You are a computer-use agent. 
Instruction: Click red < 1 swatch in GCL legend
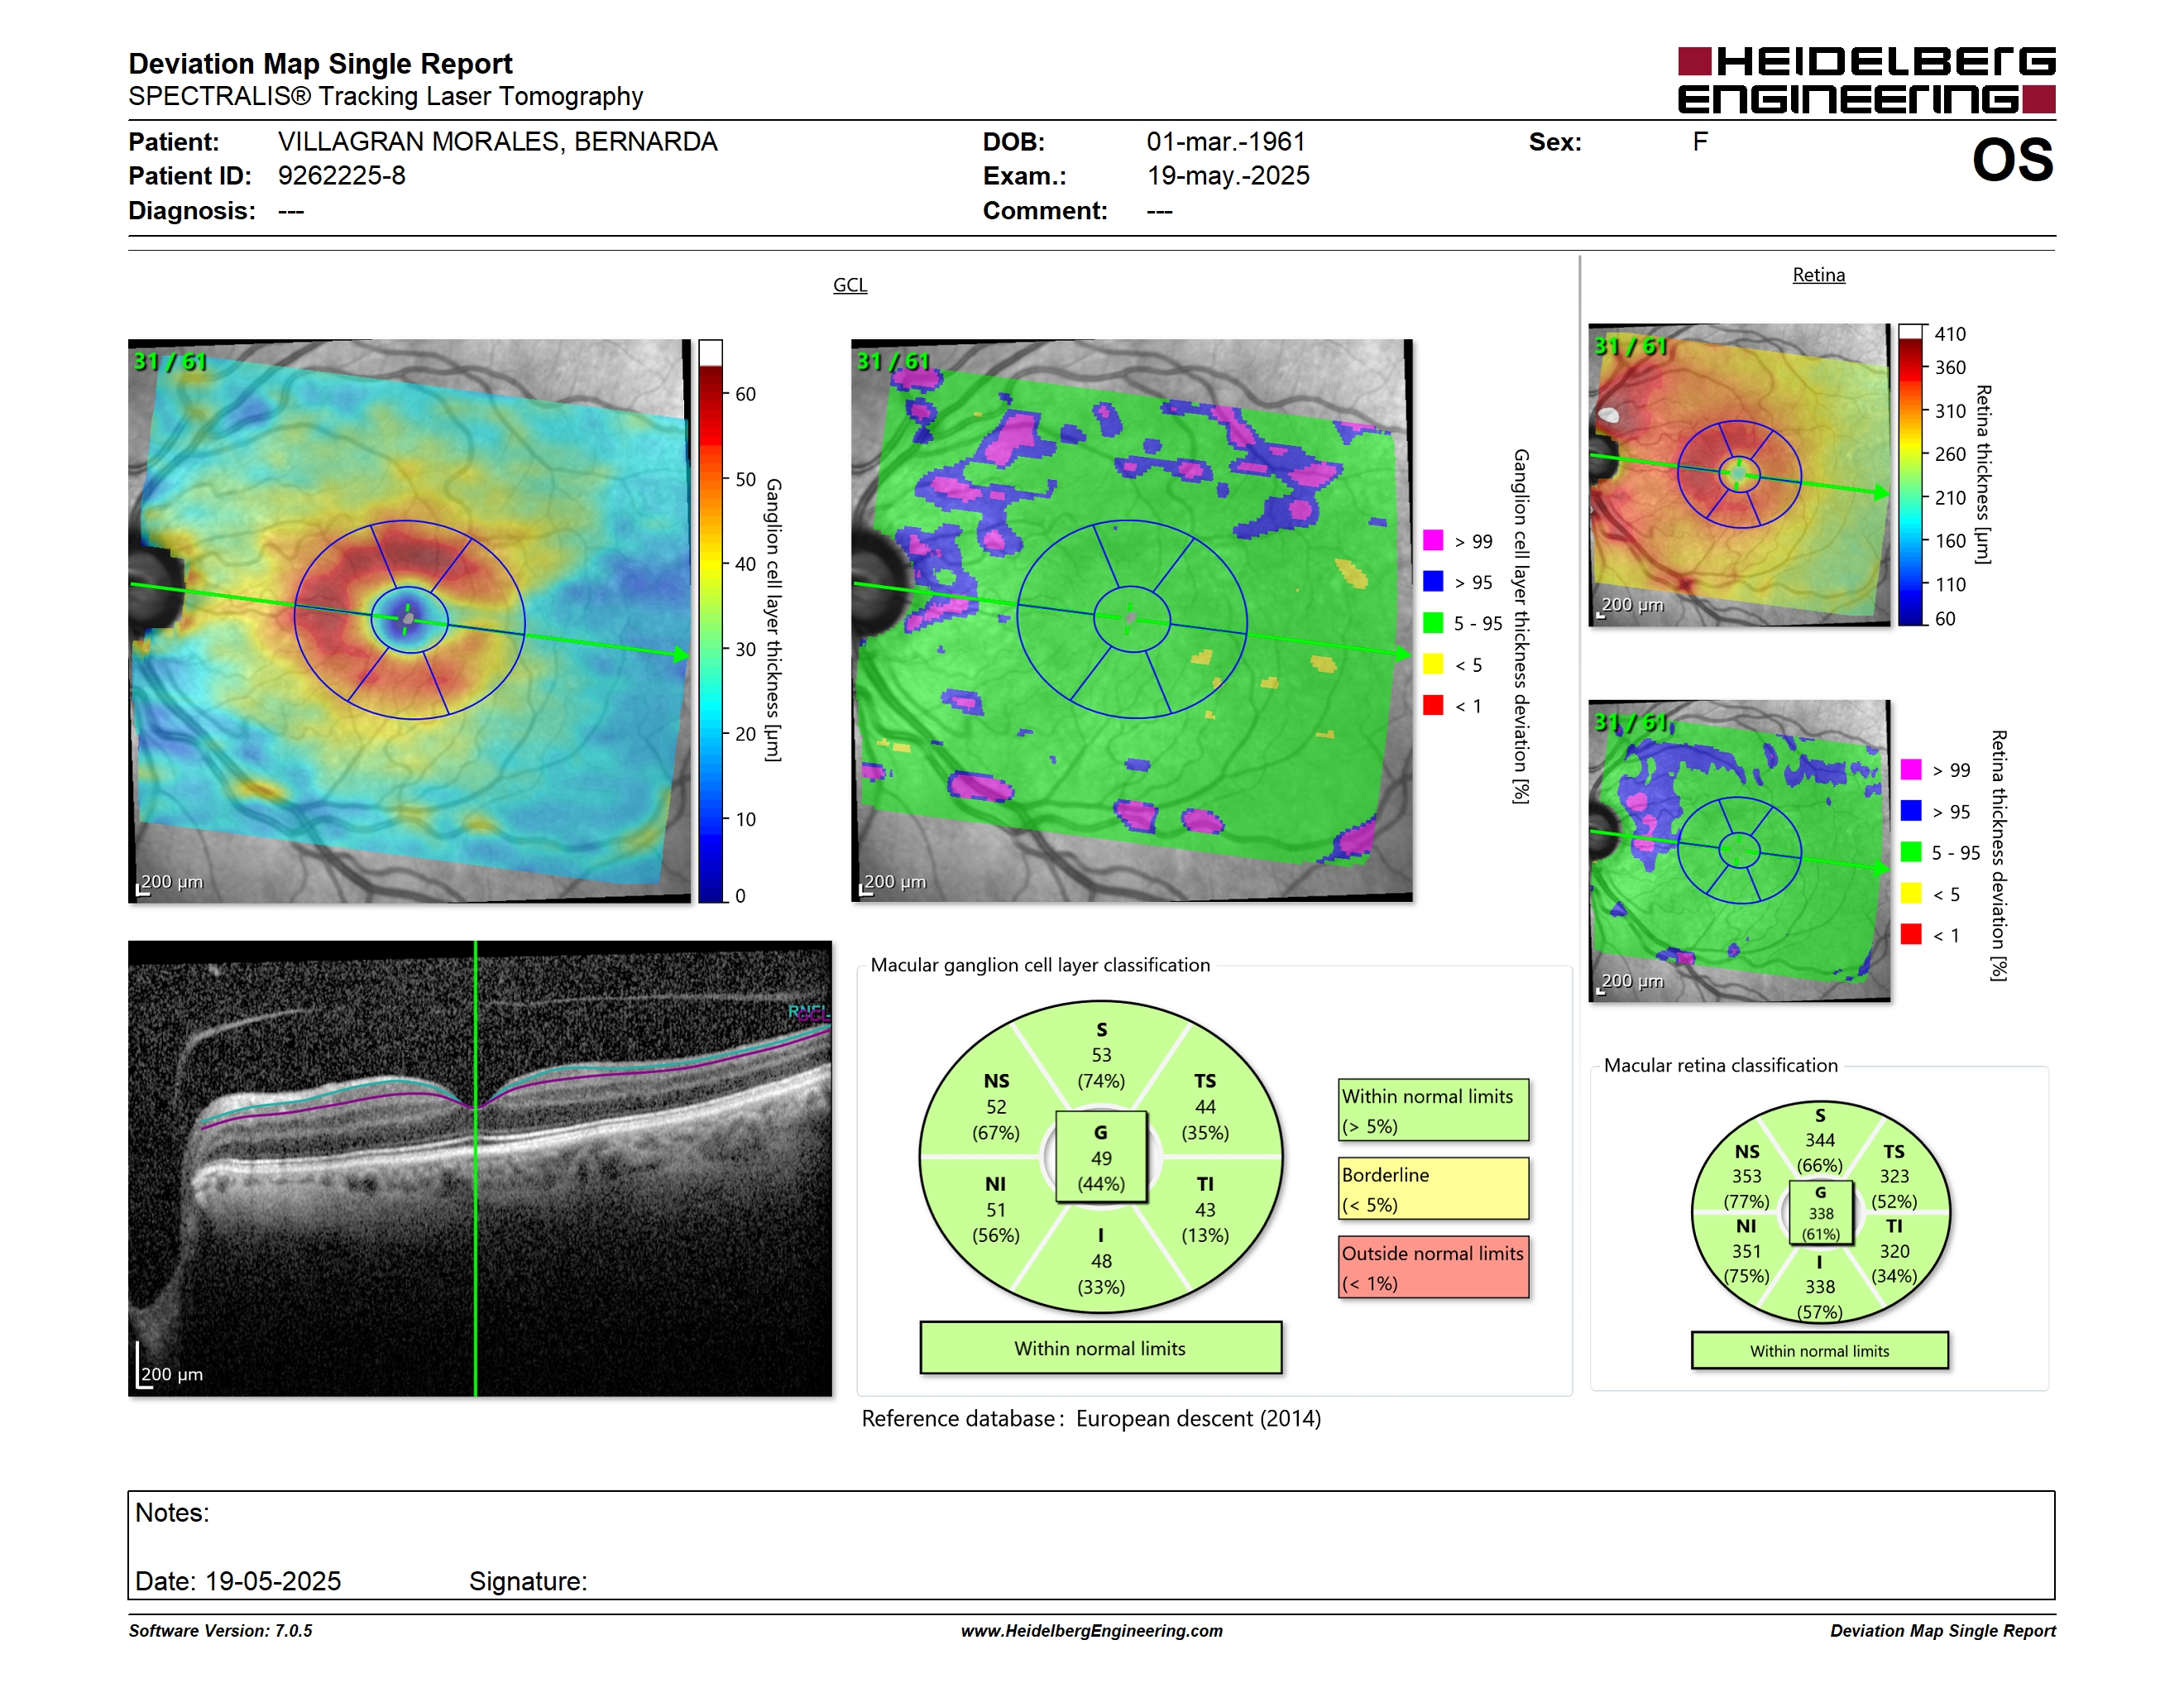click(1433, 705)
